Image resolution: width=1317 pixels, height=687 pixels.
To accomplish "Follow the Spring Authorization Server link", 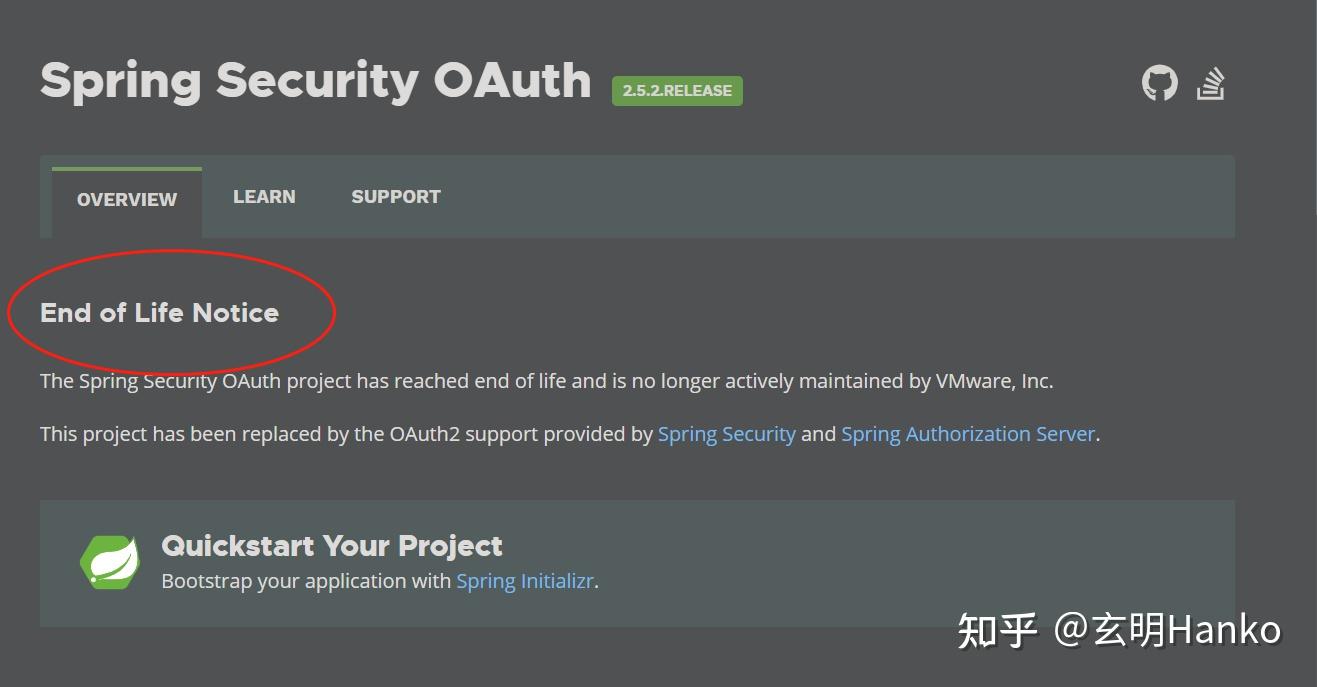I will click(967, 433).
